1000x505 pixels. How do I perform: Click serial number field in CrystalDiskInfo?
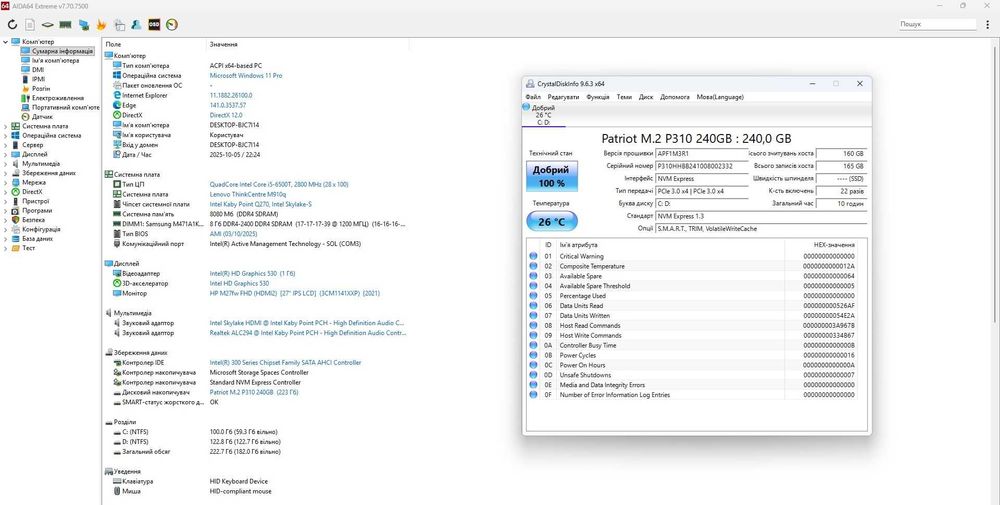702,166
